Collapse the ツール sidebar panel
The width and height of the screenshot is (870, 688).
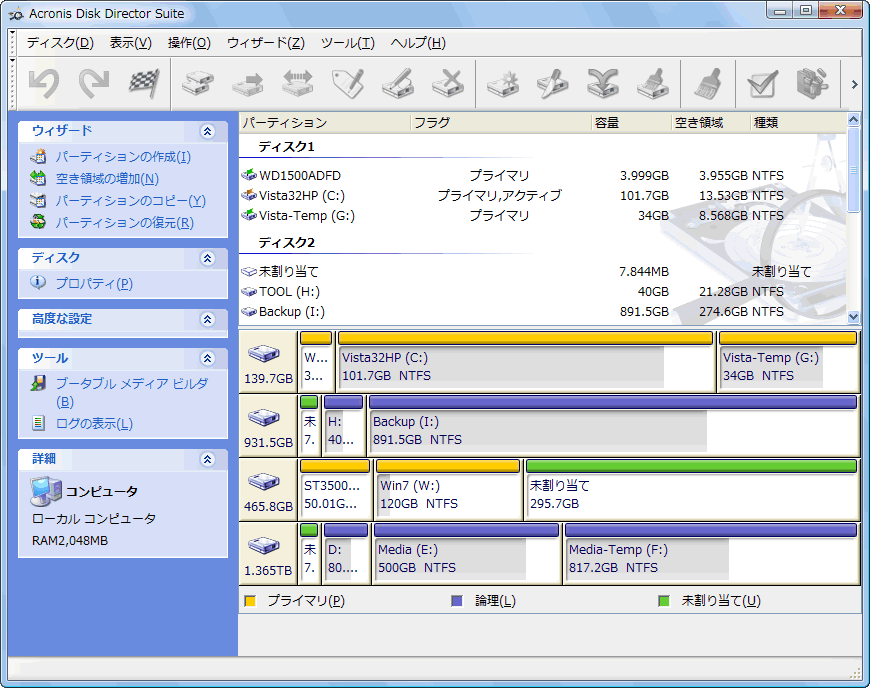click(x=208, y=358)
